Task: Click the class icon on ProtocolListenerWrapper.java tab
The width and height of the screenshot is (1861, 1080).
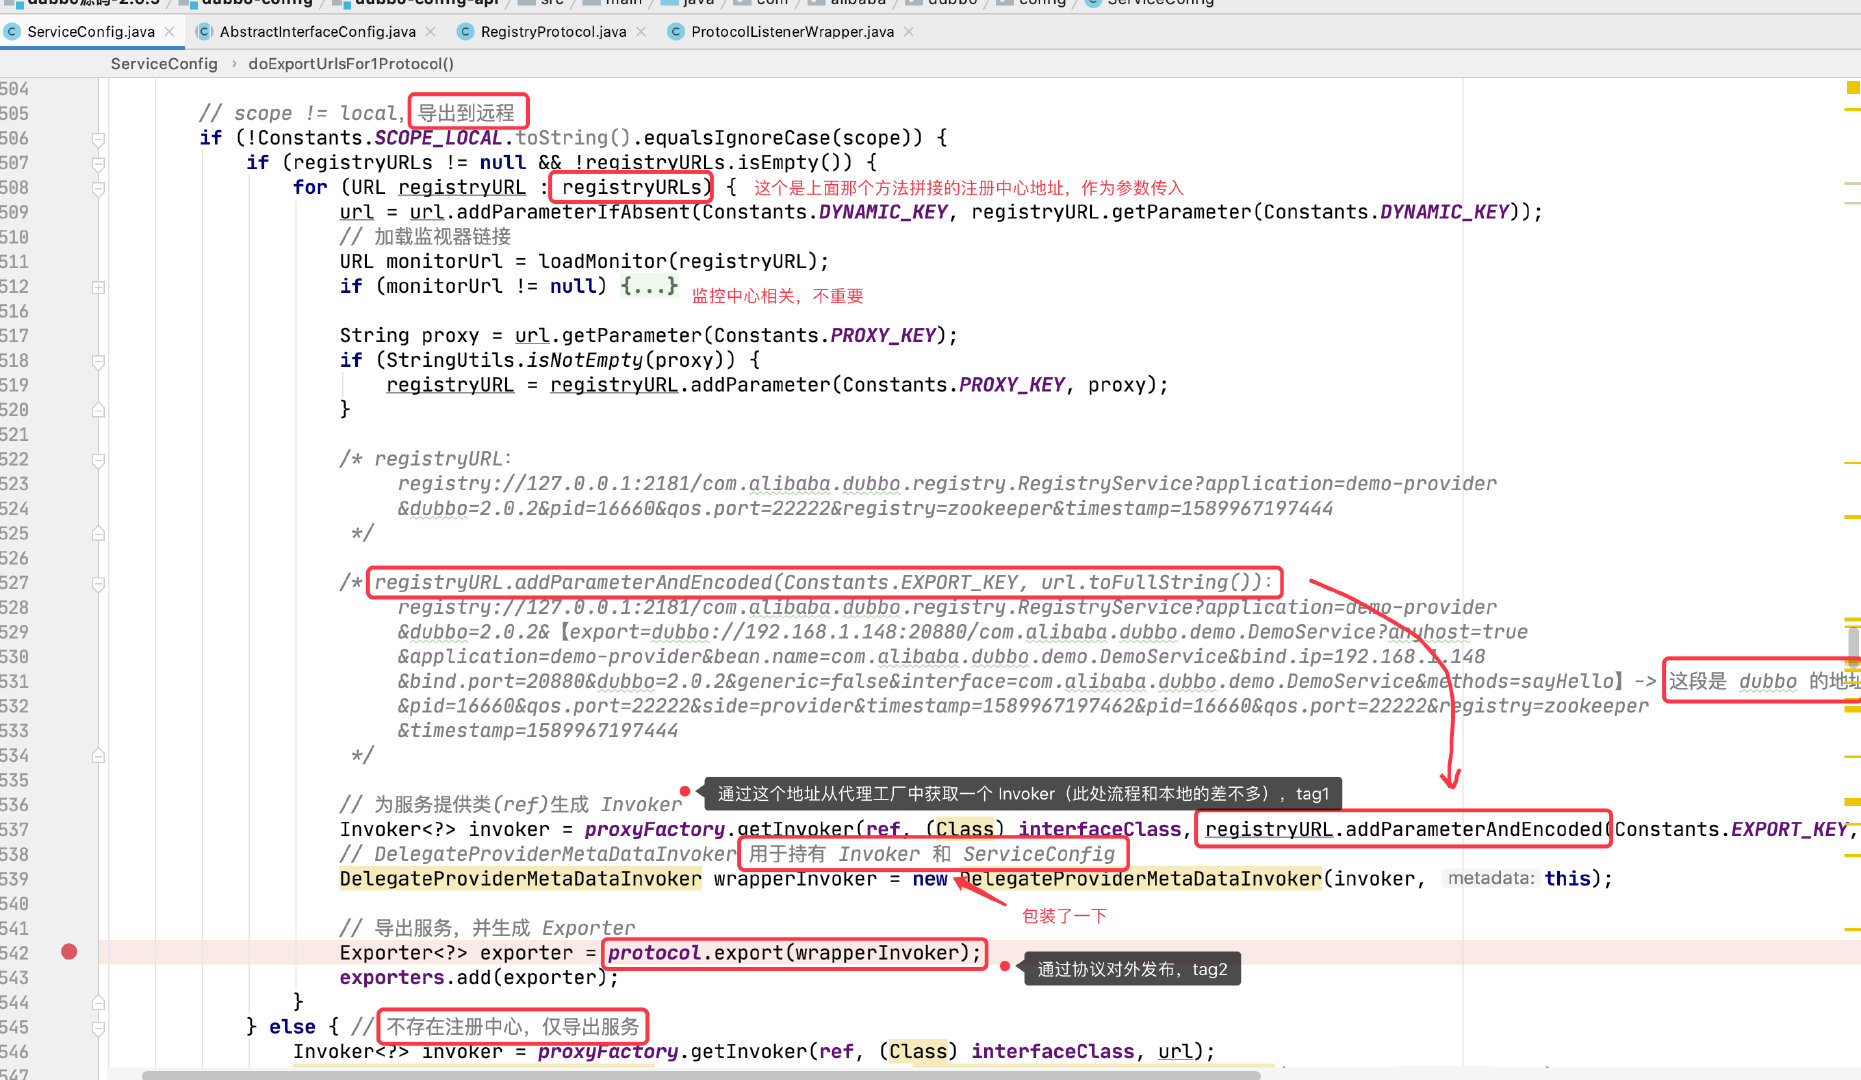Action: [x=676, y=32]
